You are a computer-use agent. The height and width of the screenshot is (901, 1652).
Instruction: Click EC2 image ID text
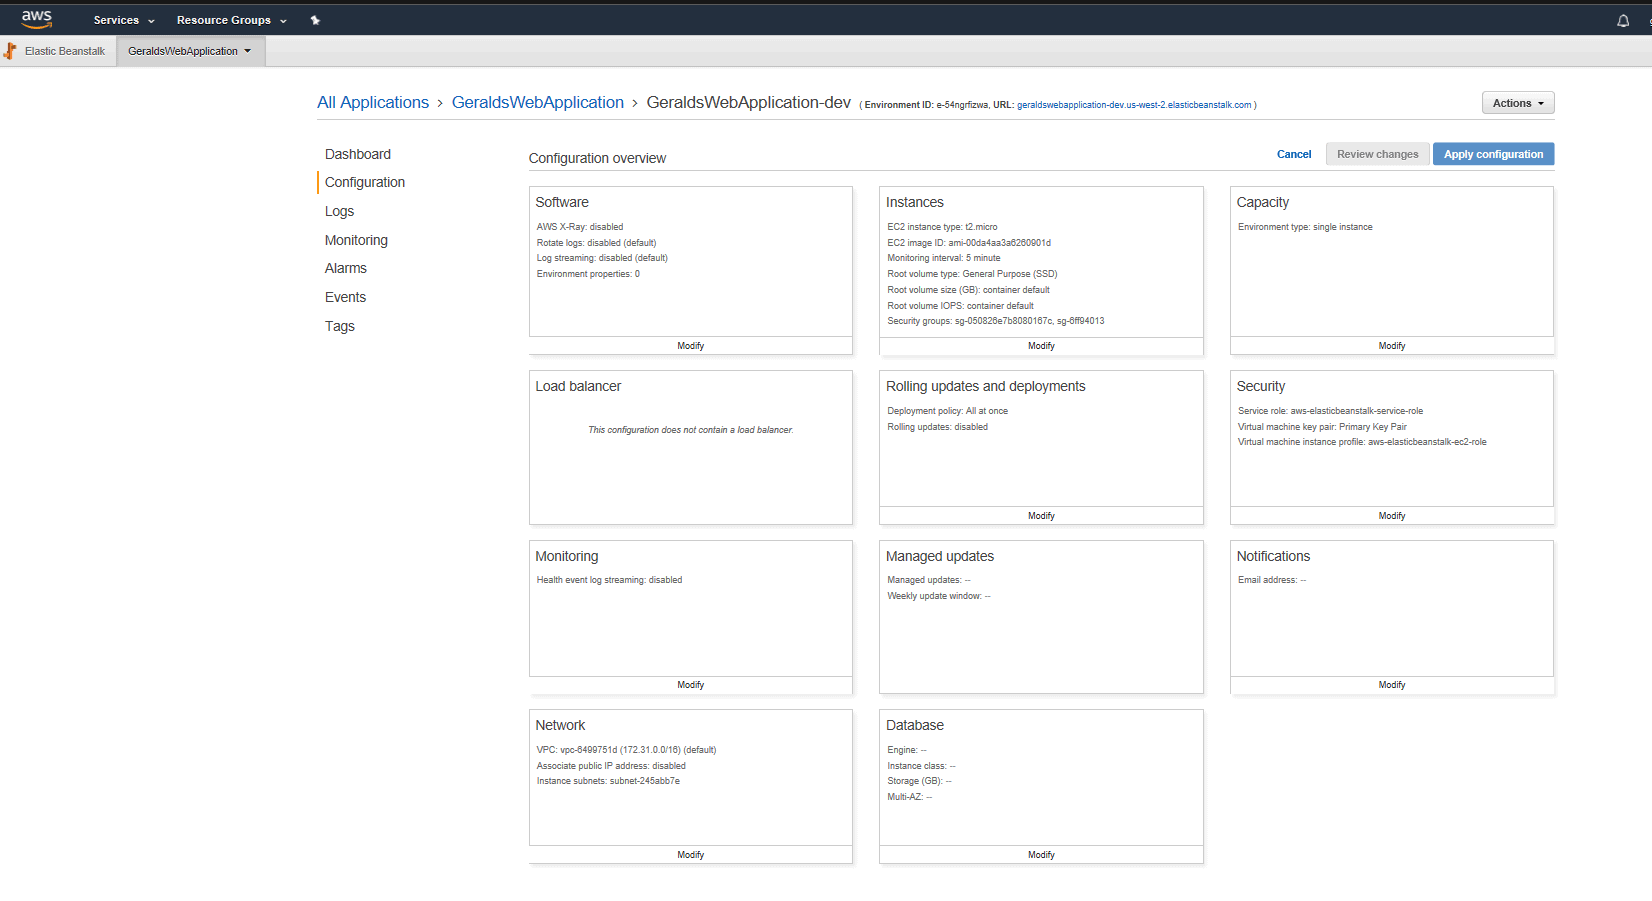[969, 243]
